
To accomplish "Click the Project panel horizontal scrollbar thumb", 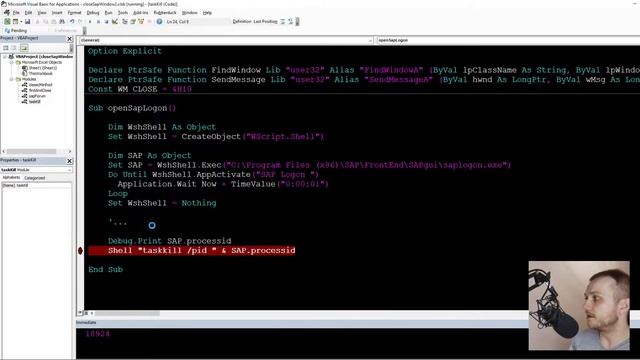I will pyautogui.click(x=31, y=151).
